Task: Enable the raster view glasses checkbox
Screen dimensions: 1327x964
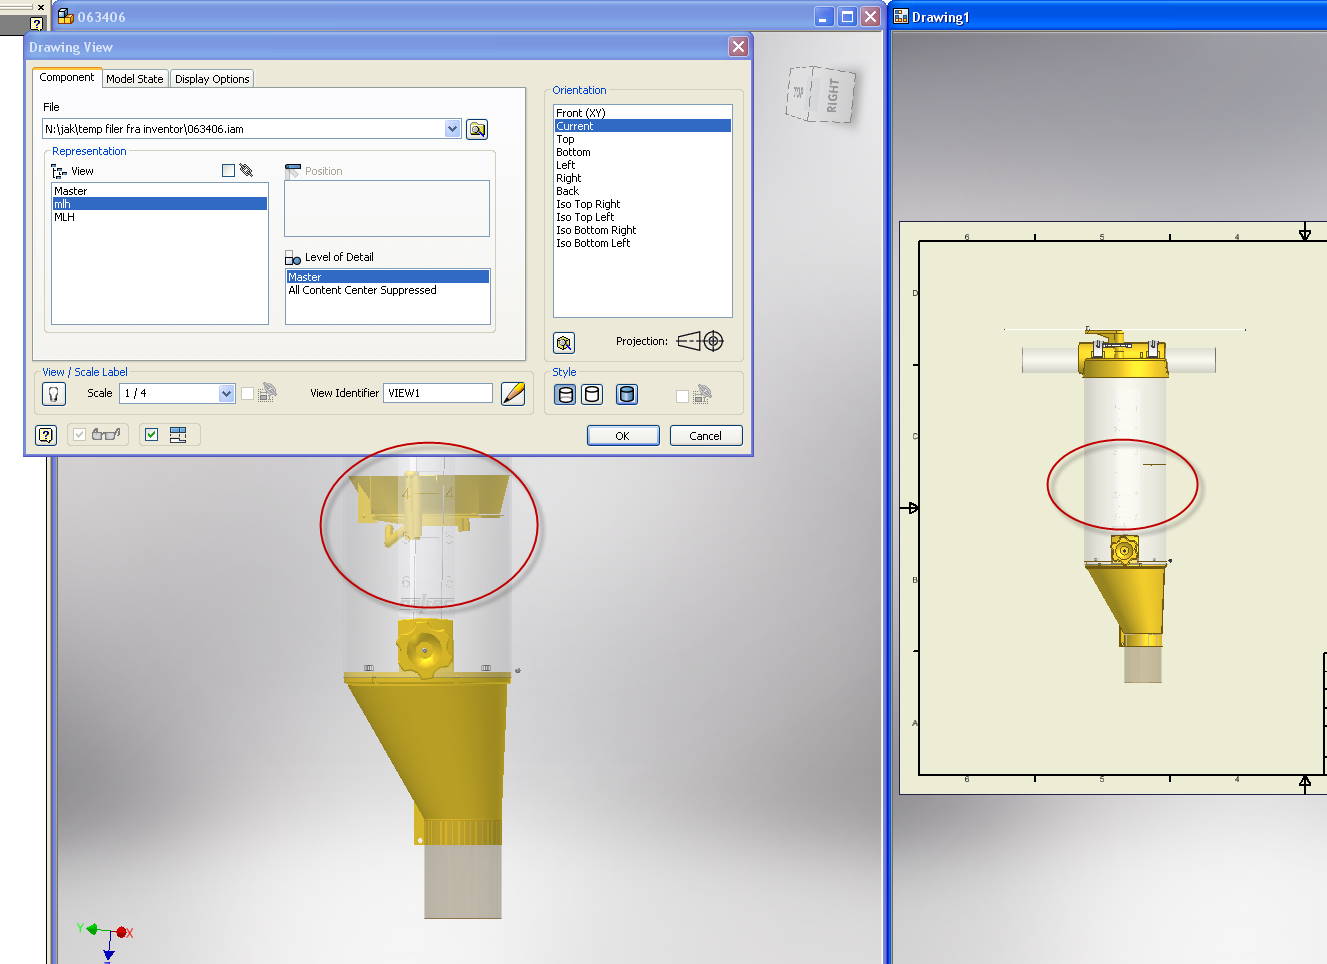Action: pyautogui.click(x=78, y=434)
